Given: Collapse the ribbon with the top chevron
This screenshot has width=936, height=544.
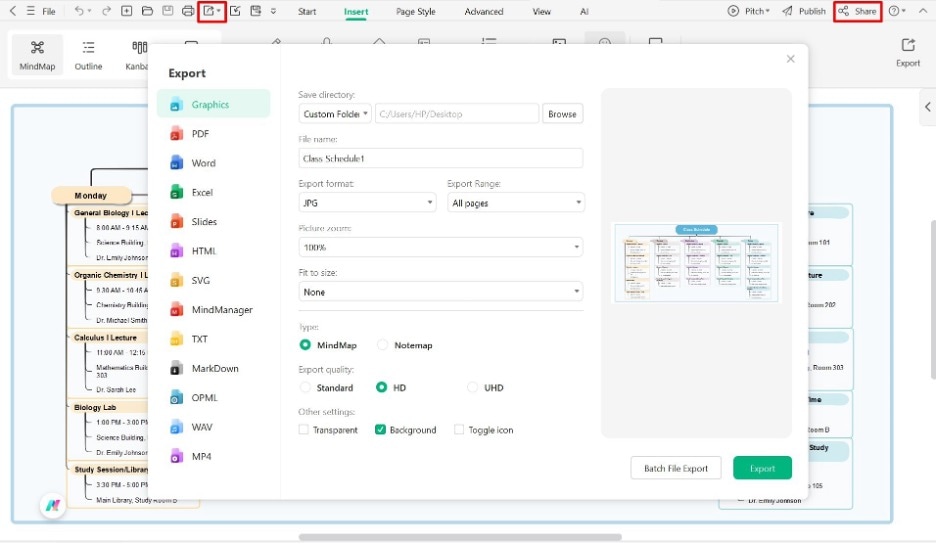Looking at the screenshot, I should pyautogui.click(x=922, y=11).
